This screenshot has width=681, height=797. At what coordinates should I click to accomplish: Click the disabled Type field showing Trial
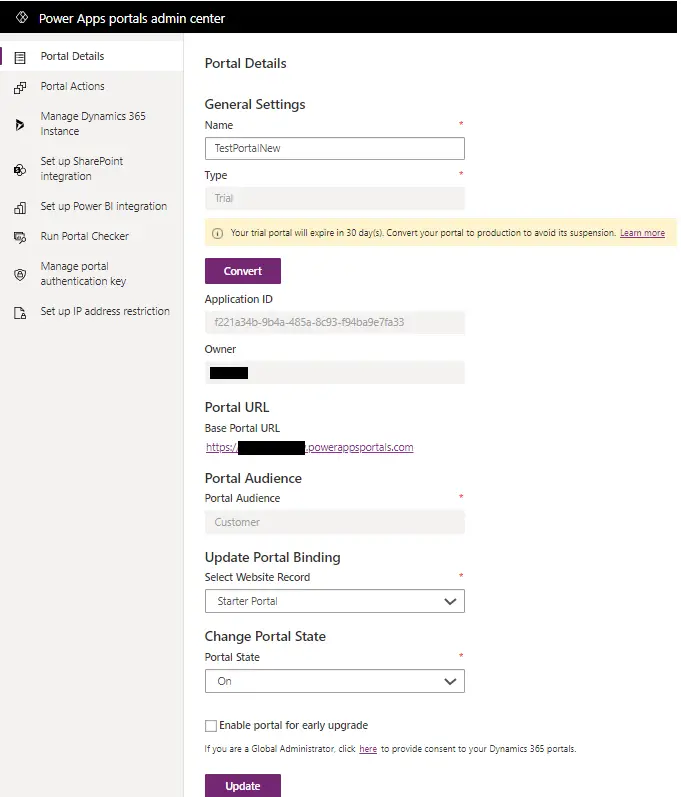(335, 198)
